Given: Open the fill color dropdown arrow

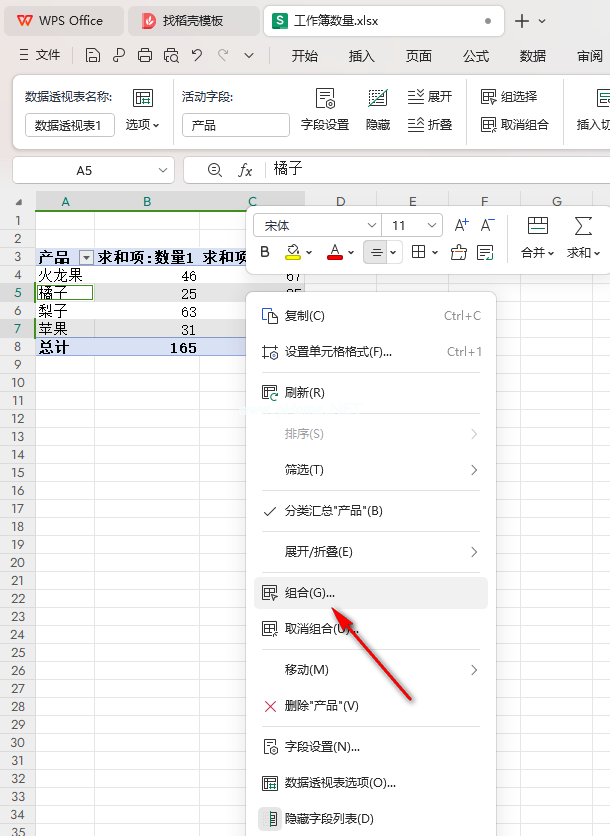Looking at the screenshot, I should [x=309, y=253].
